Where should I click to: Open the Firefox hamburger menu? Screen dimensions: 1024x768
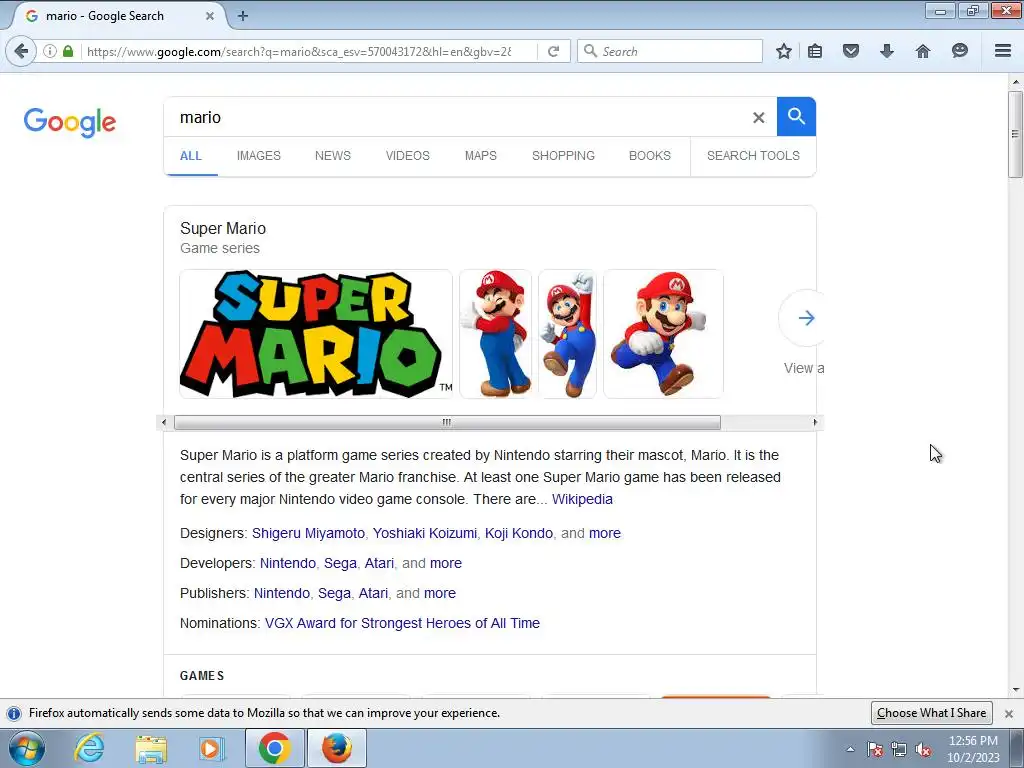click(x=1003, y=51)
